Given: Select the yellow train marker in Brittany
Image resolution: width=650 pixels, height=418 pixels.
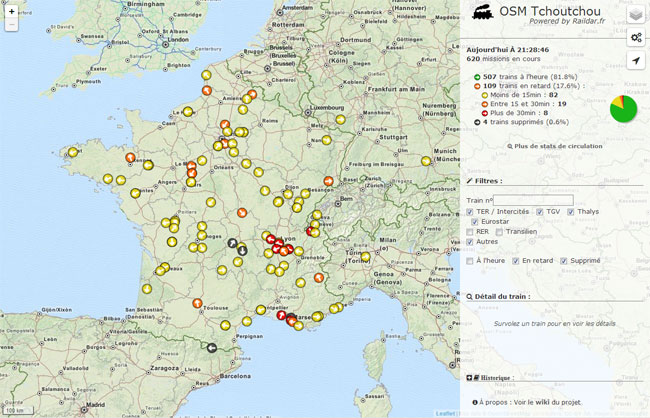Looking at the screenshot, I should [x=72, y=153].
